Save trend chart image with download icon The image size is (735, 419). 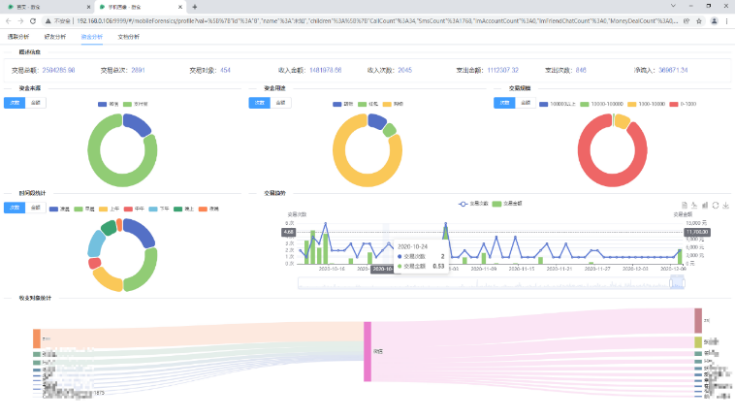coord(726,205)
